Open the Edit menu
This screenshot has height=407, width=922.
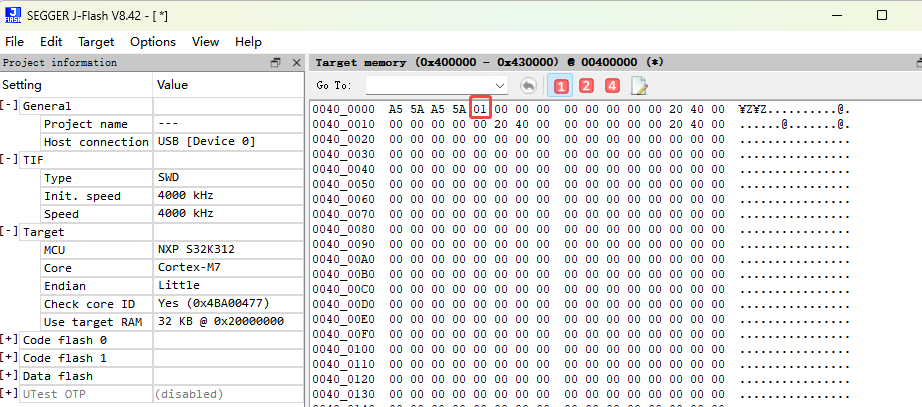[51, 42]
